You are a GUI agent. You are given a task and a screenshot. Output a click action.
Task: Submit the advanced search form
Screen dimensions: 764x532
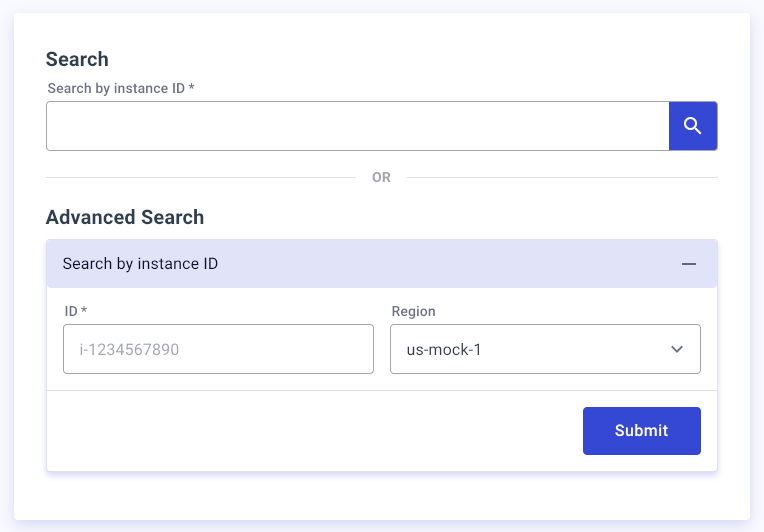(642, 431)
